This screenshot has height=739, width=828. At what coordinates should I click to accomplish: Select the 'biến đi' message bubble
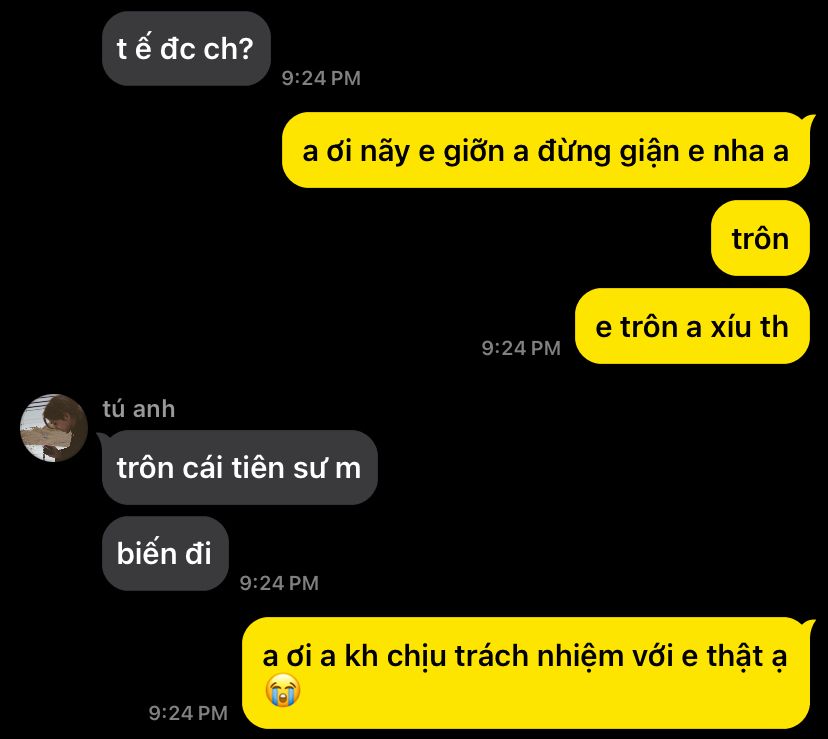point(165,553)
